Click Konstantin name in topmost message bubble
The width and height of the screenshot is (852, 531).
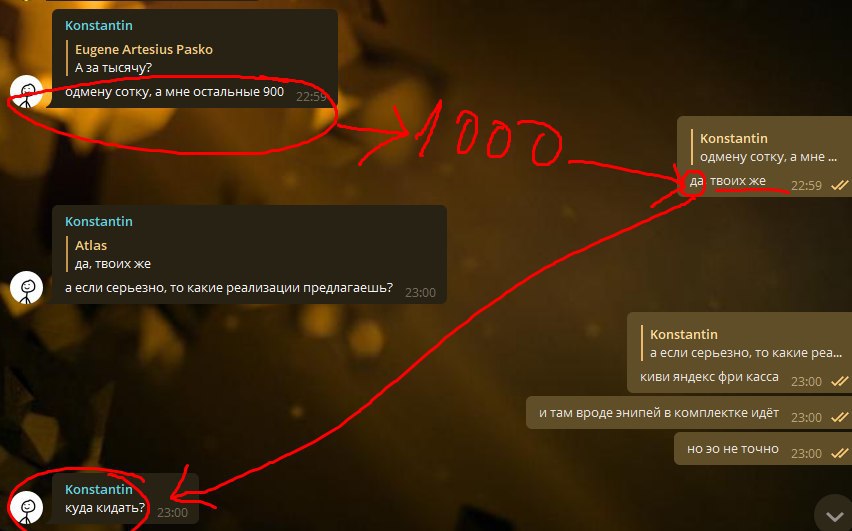(98, 25)
